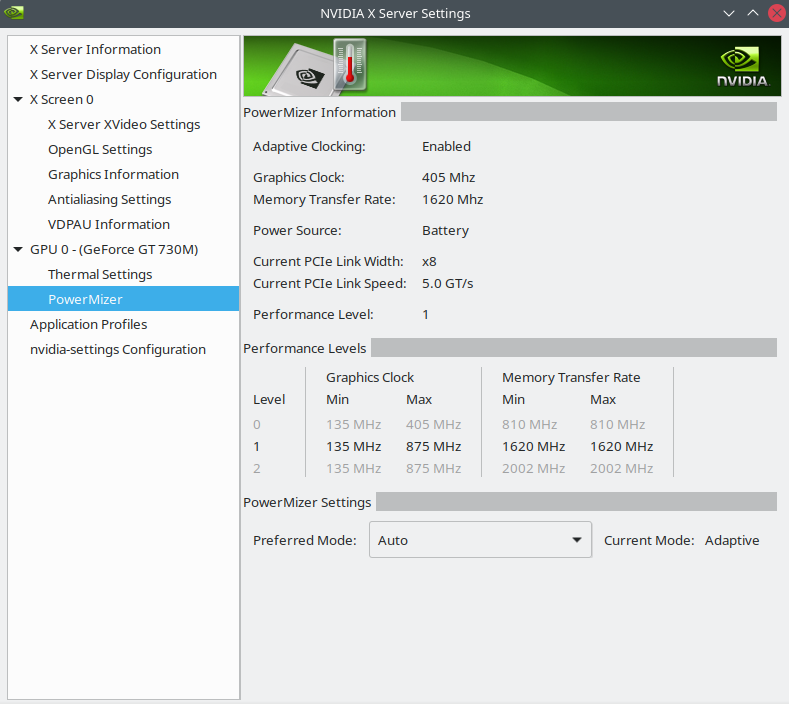Click level 0 memory min '810 MHz'
This screenshot has width=789, height=704.
point(529,425)
